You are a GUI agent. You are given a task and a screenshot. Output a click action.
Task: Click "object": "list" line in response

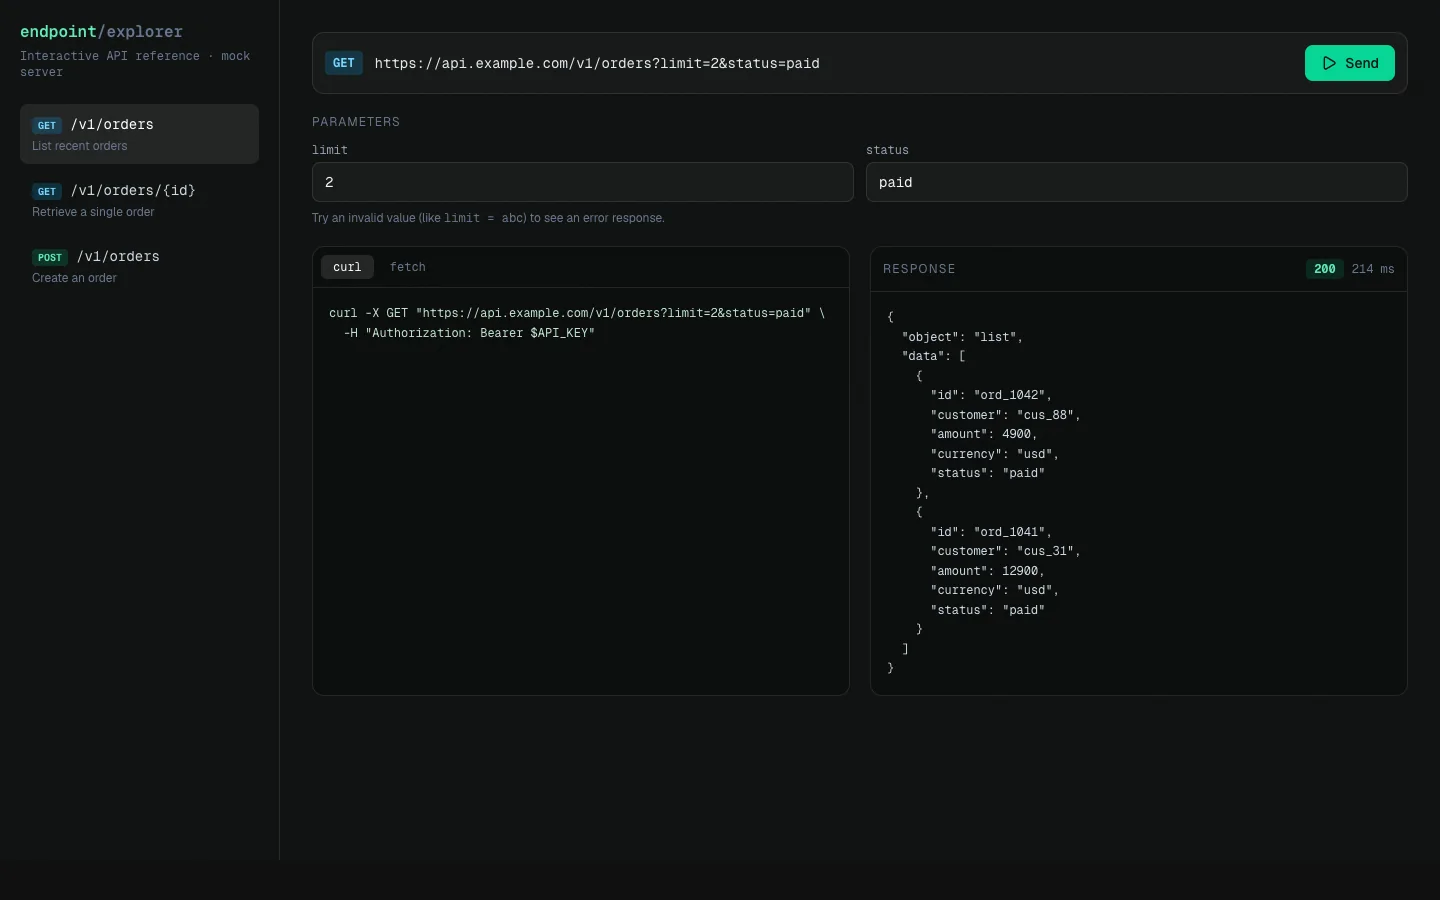(x=962, y=337)
